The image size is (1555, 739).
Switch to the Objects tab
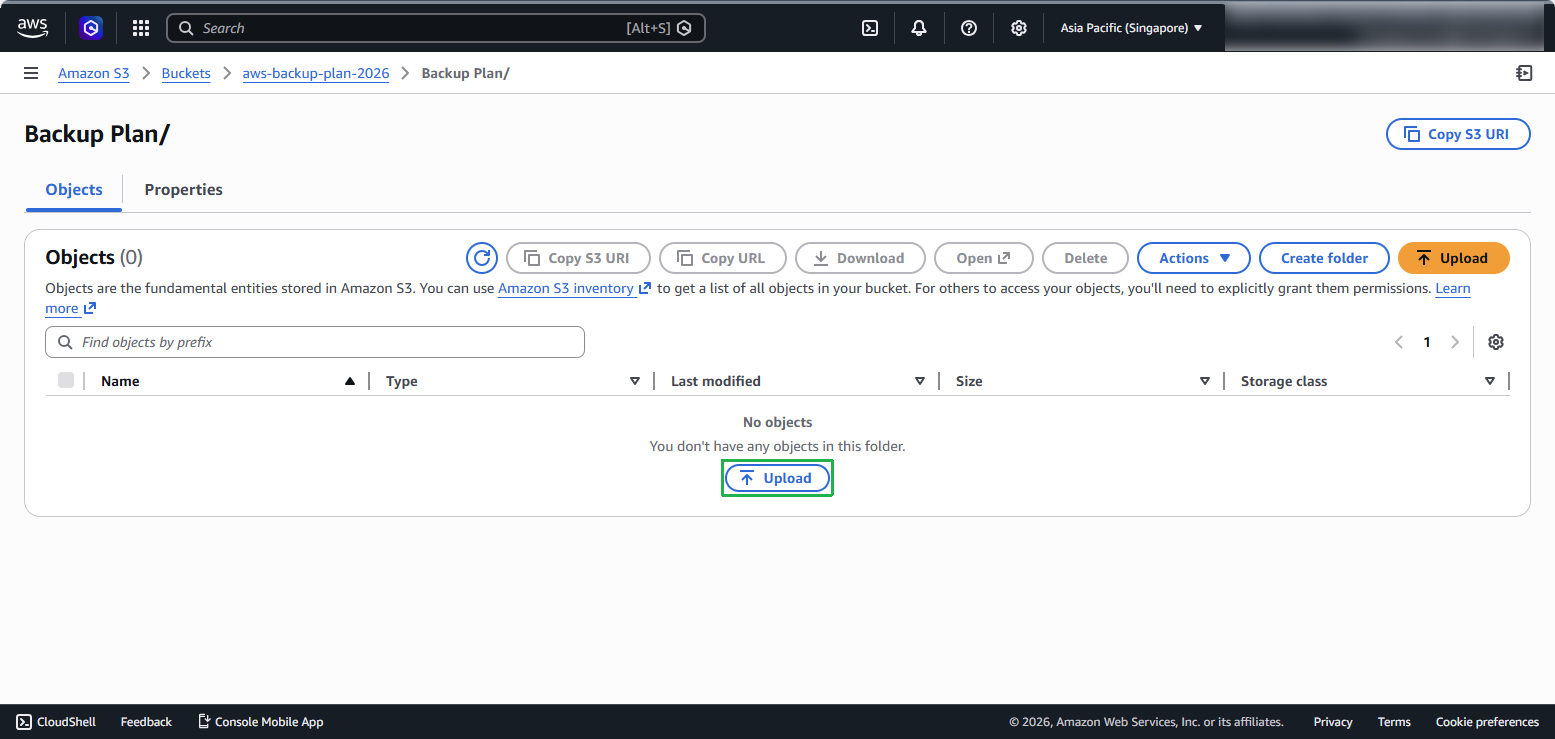pos(74,189)
